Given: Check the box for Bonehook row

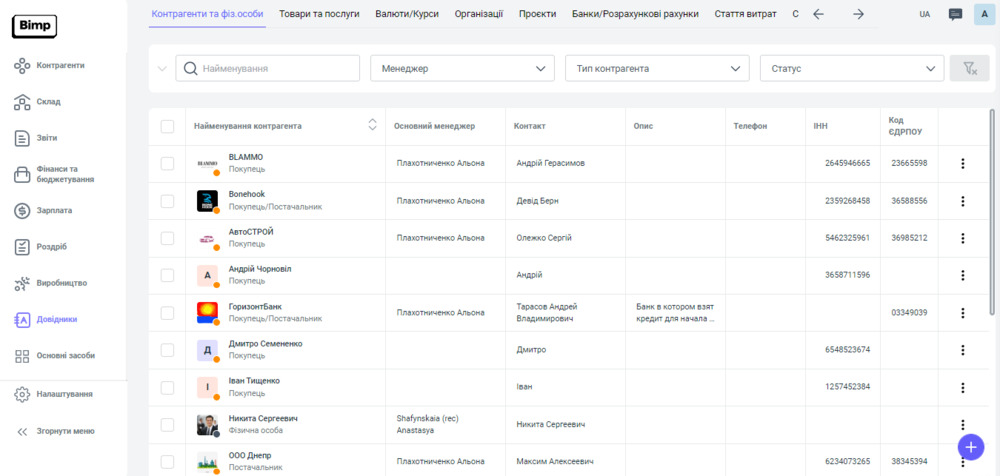Looking at the screenshot, I should [x=167, y=201].
